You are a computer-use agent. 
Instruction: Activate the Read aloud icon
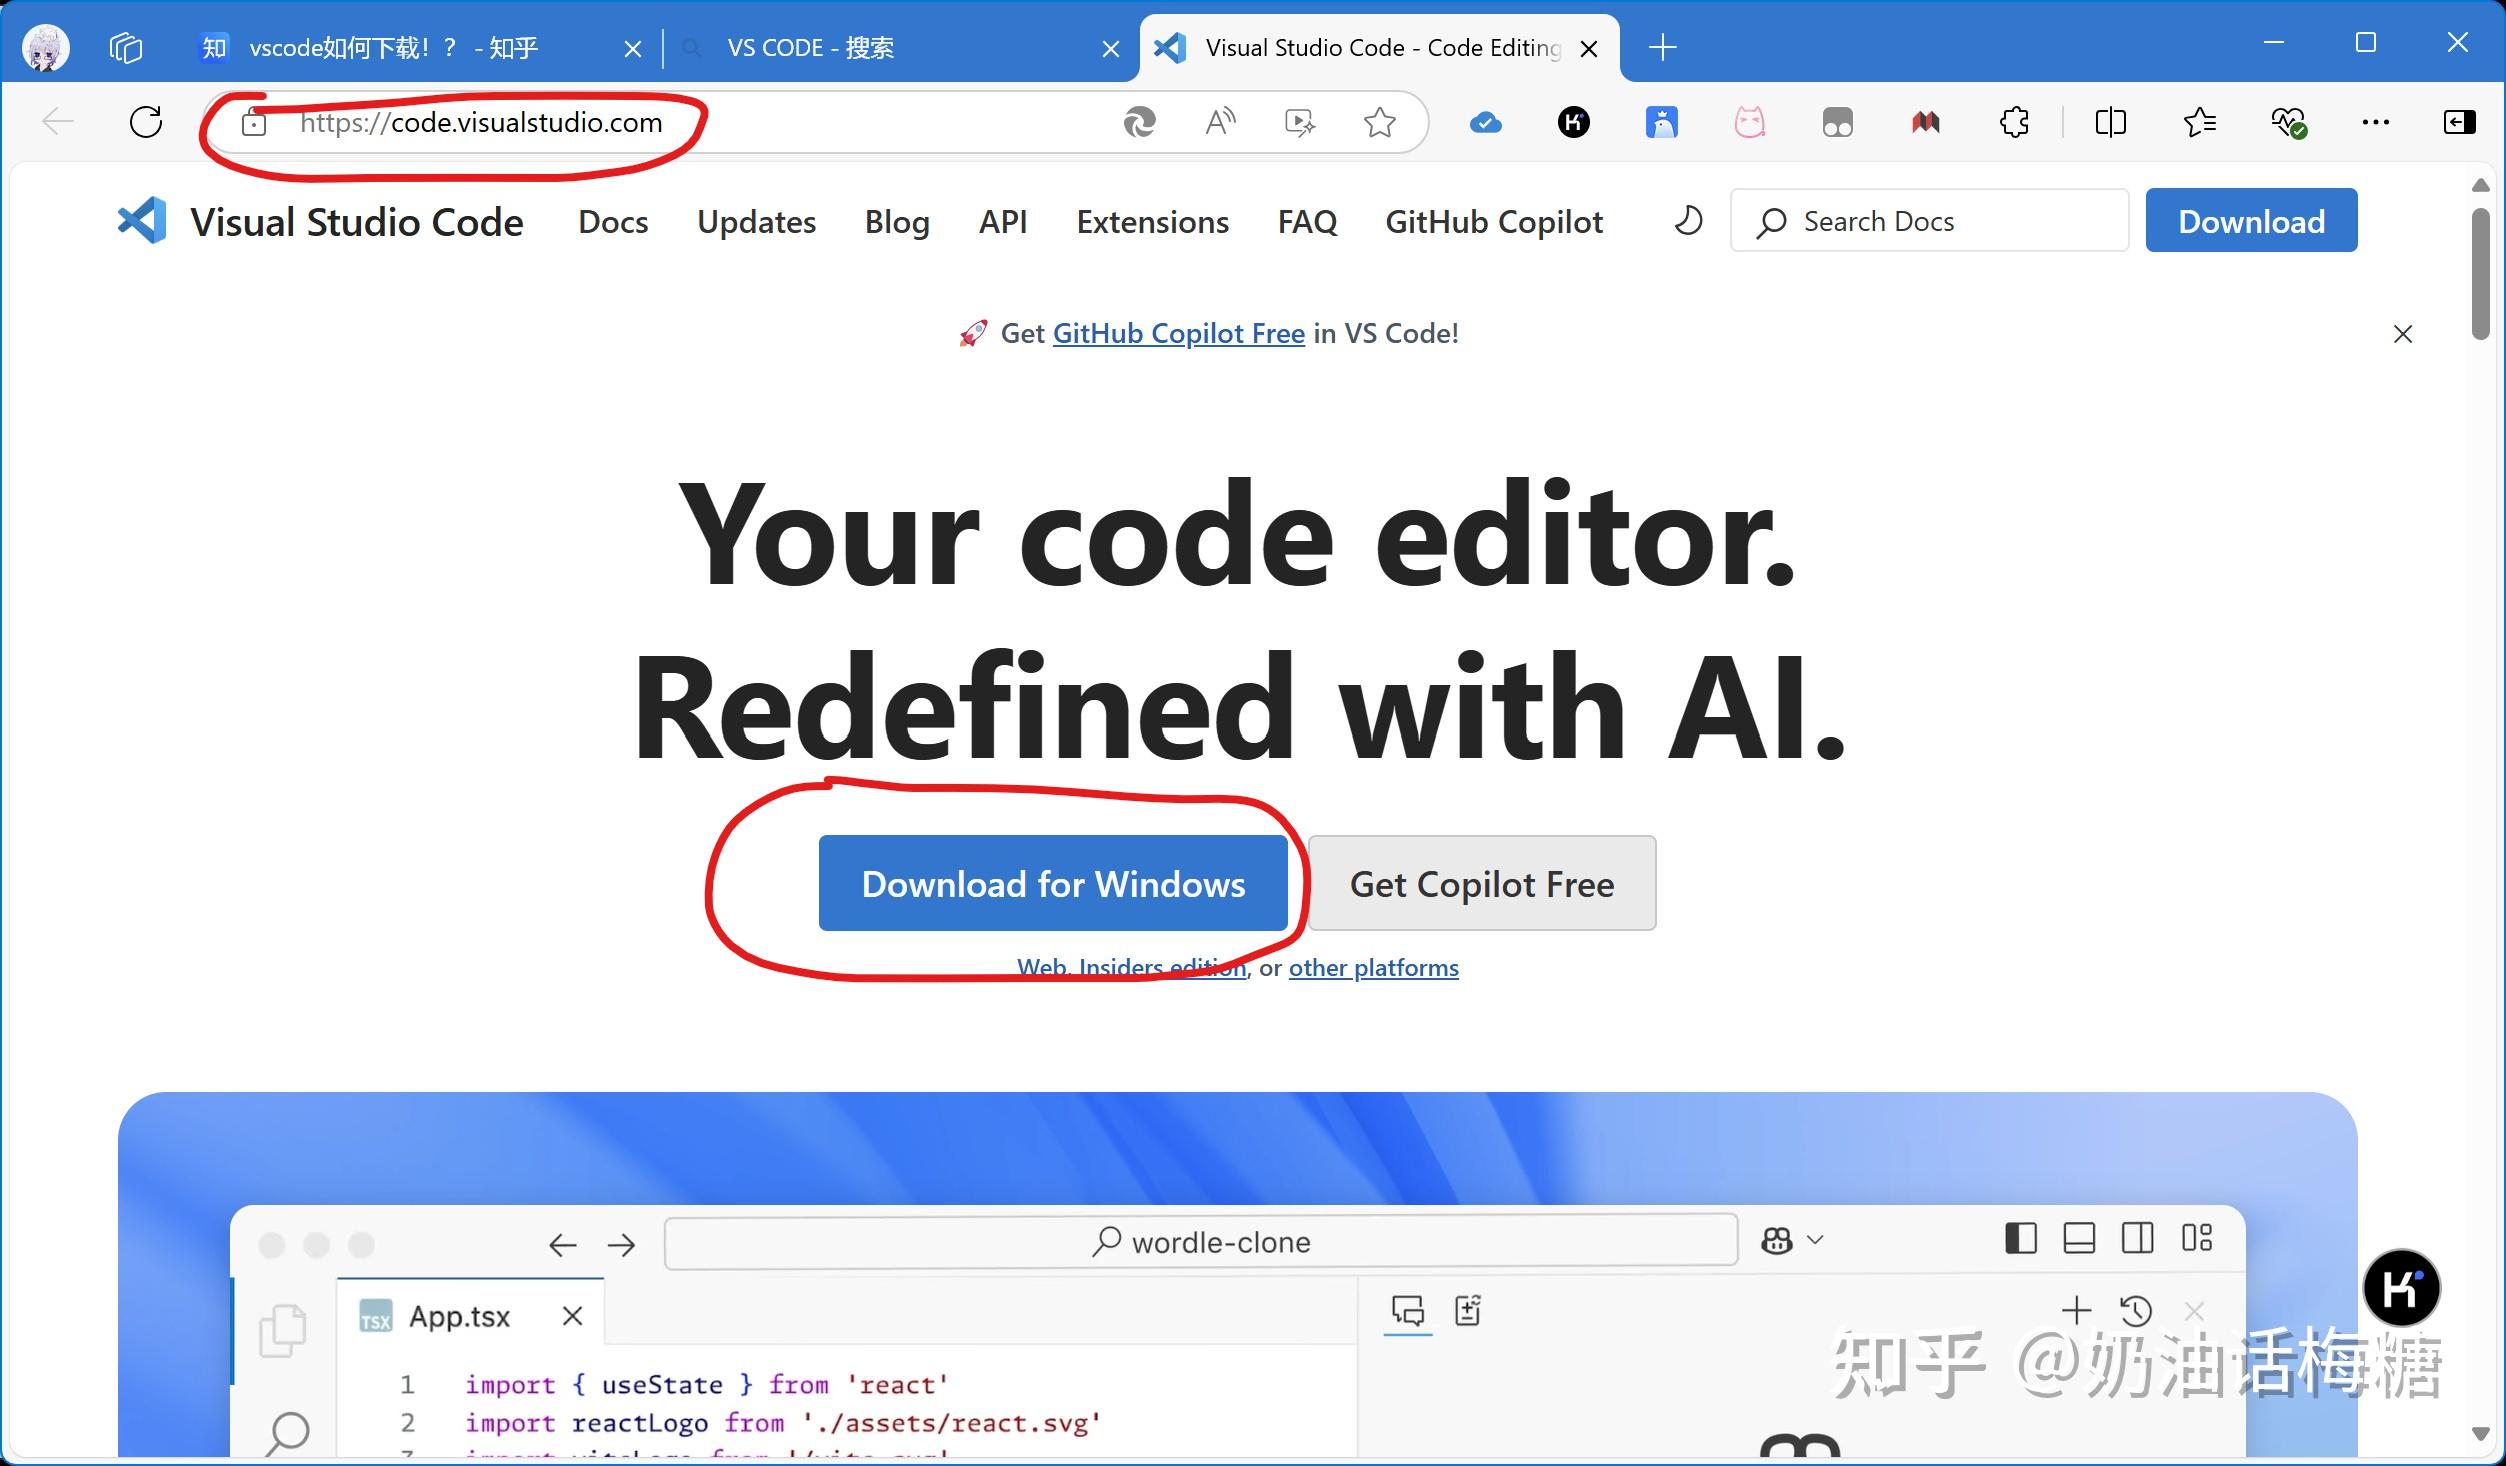(x=1220, y=122)
